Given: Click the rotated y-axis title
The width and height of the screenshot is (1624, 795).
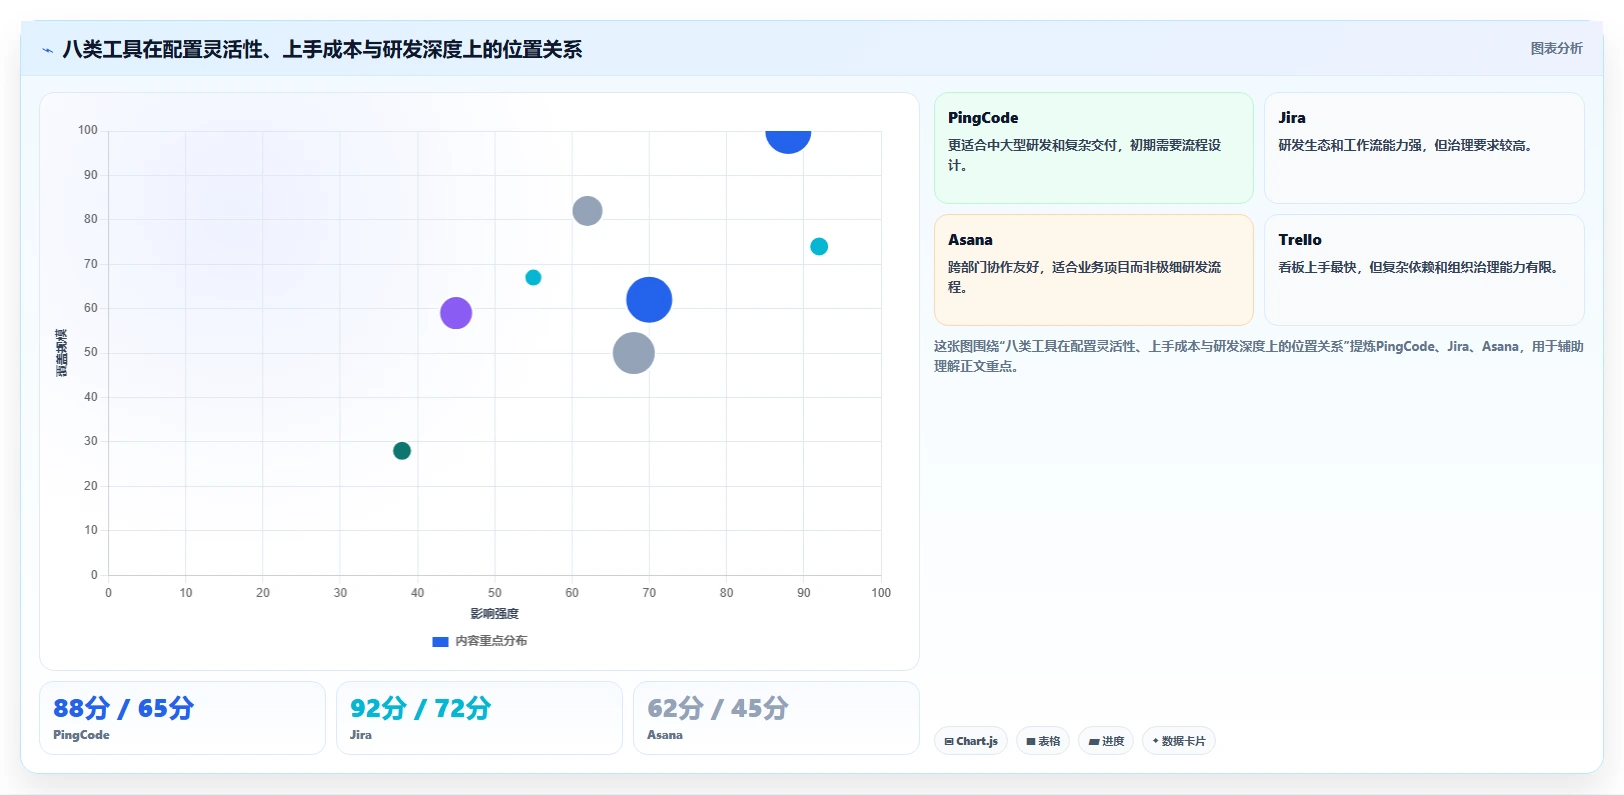Looking at the screenshot, I should [62, 353].
